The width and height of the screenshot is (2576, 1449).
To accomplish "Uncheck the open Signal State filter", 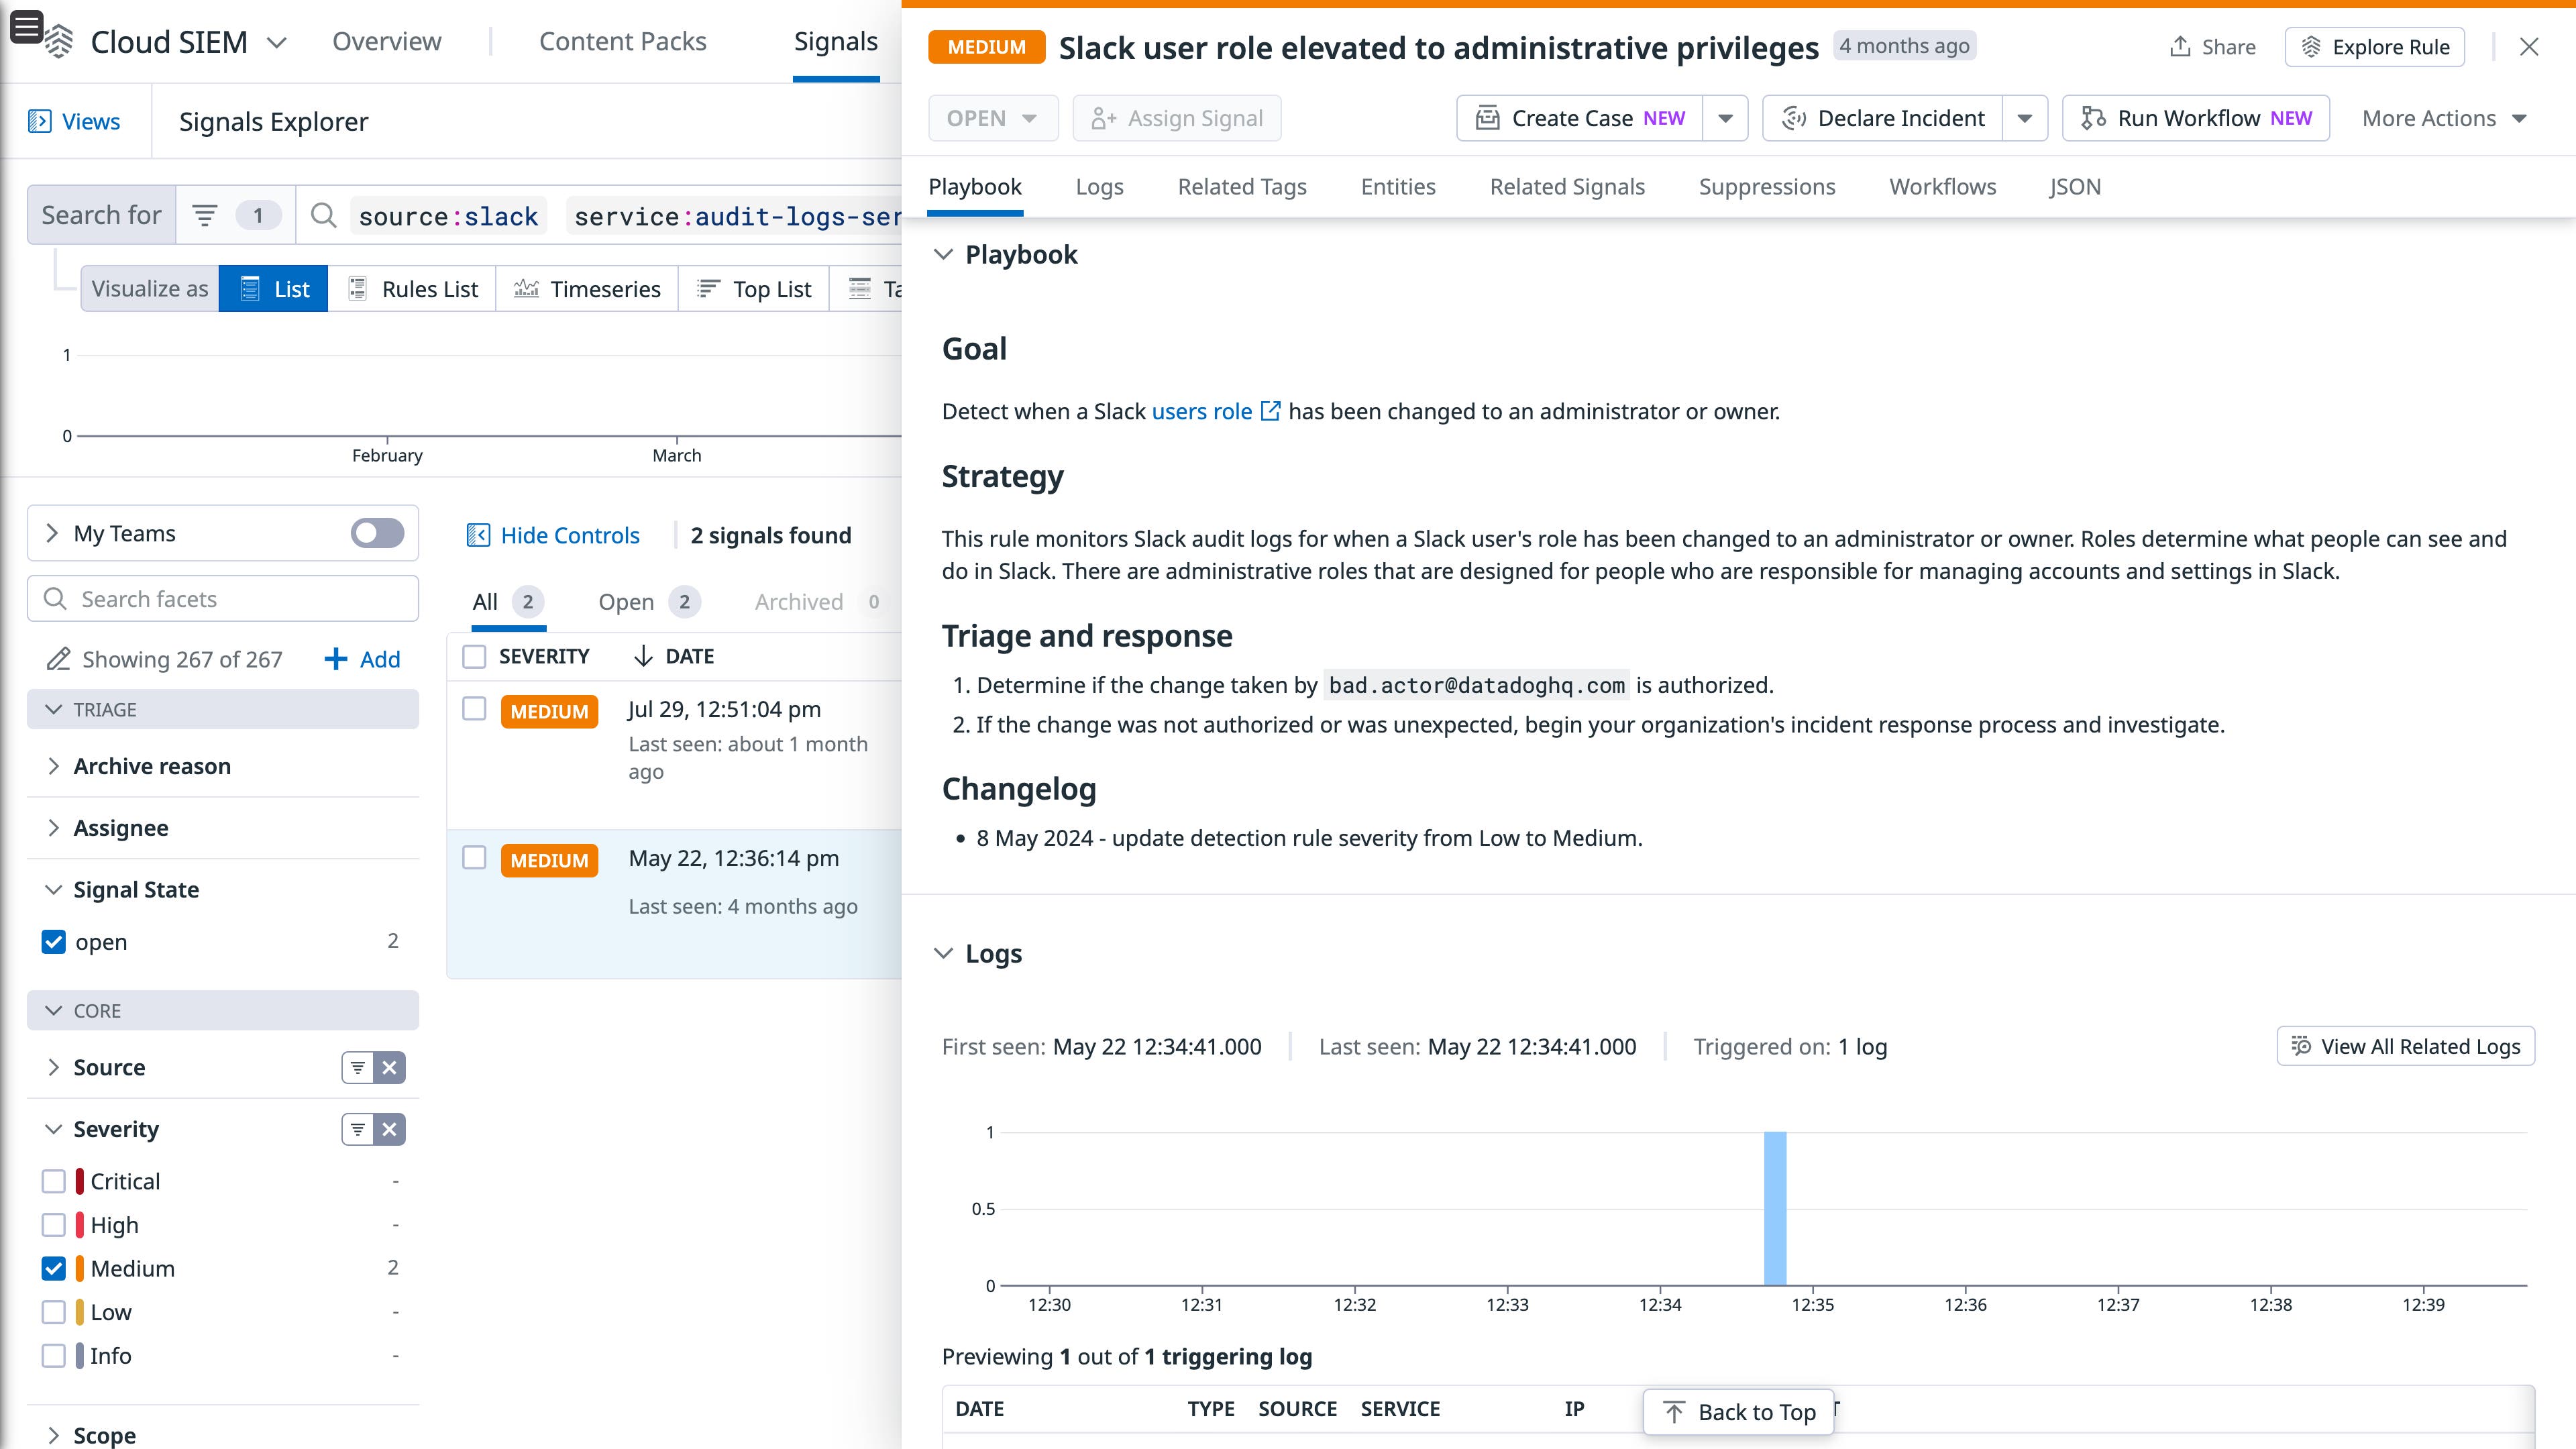I will coord(53,941).
